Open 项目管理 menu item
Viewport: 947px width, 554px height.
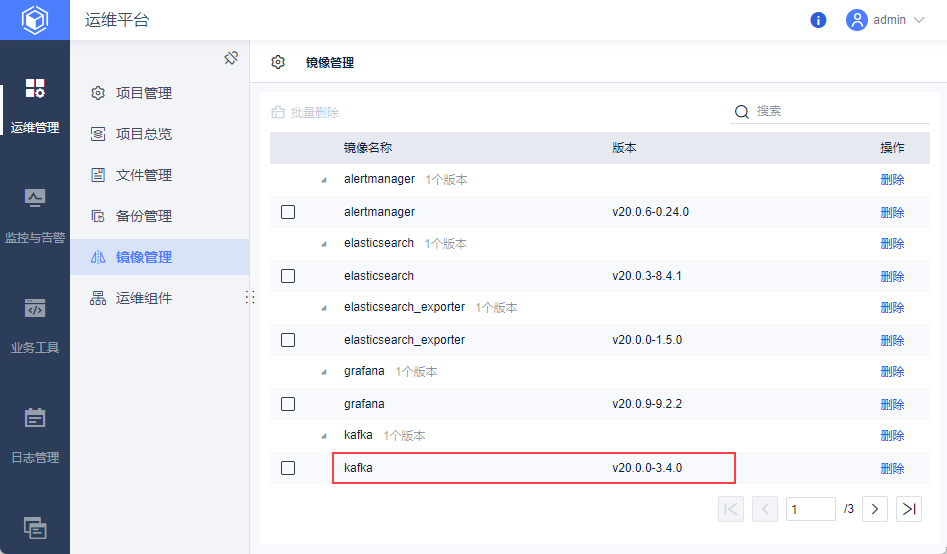[x=144, y=93]
